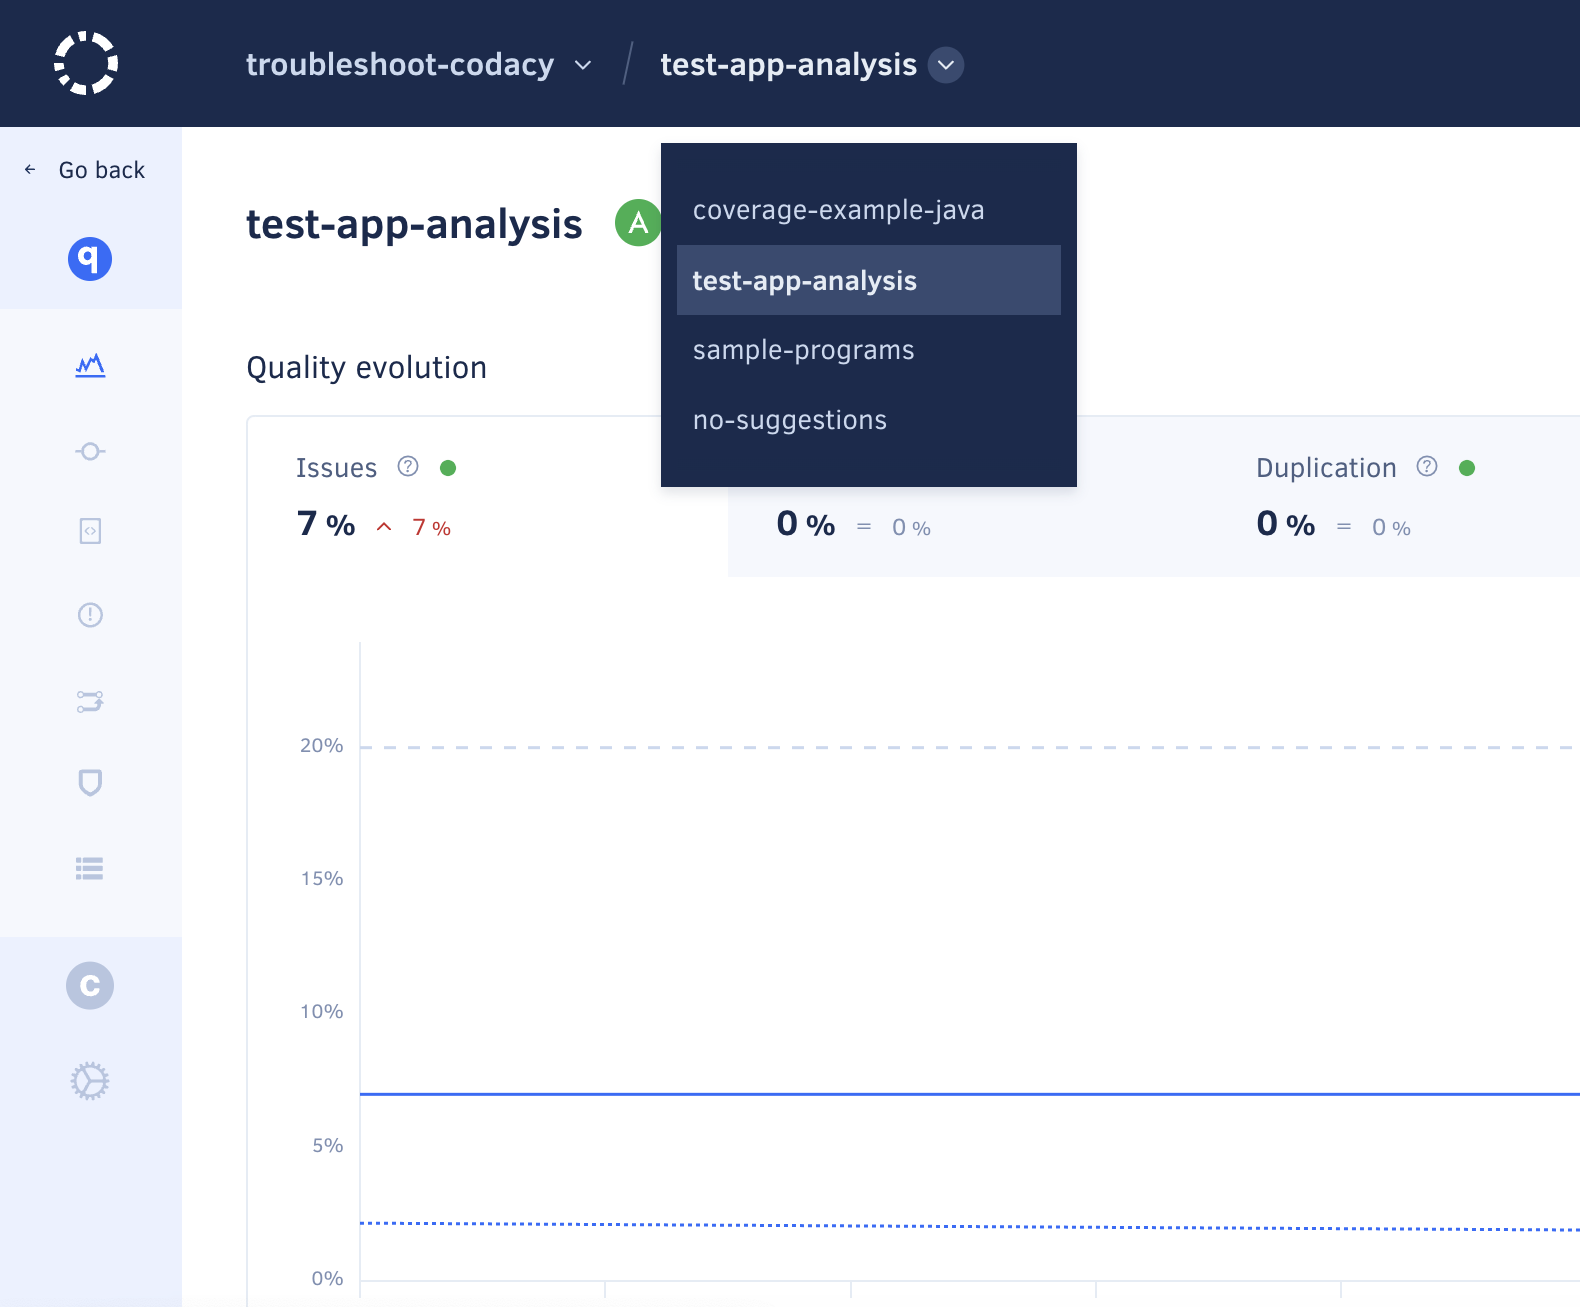
Task: Click the 5% axis label
Action: (x=328, y=1146)
